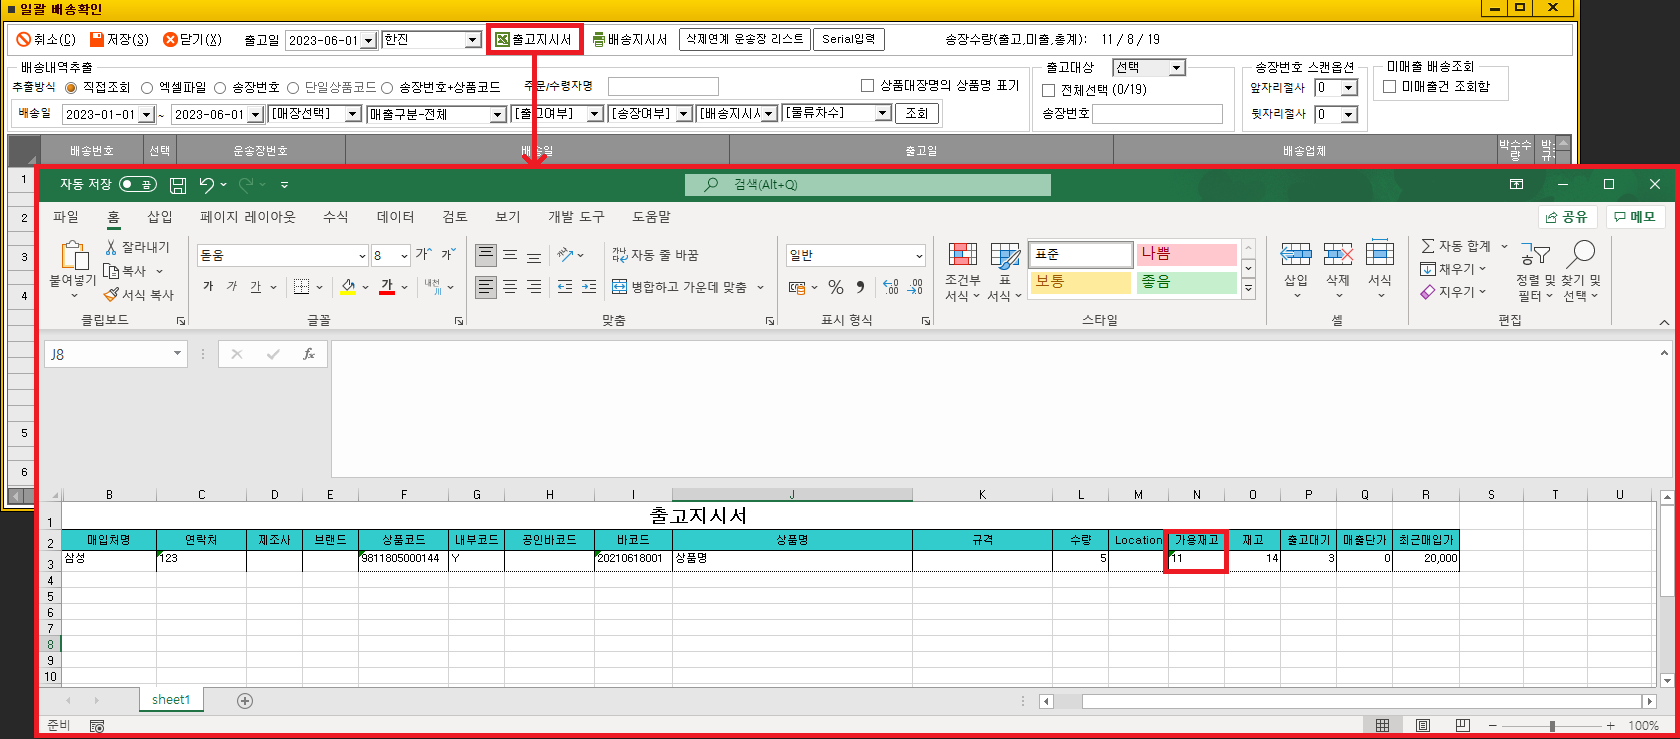This screenshot has width=1680, height=739.
Task: Expand the 한진 courier dropdown
Action: point(473,40)
